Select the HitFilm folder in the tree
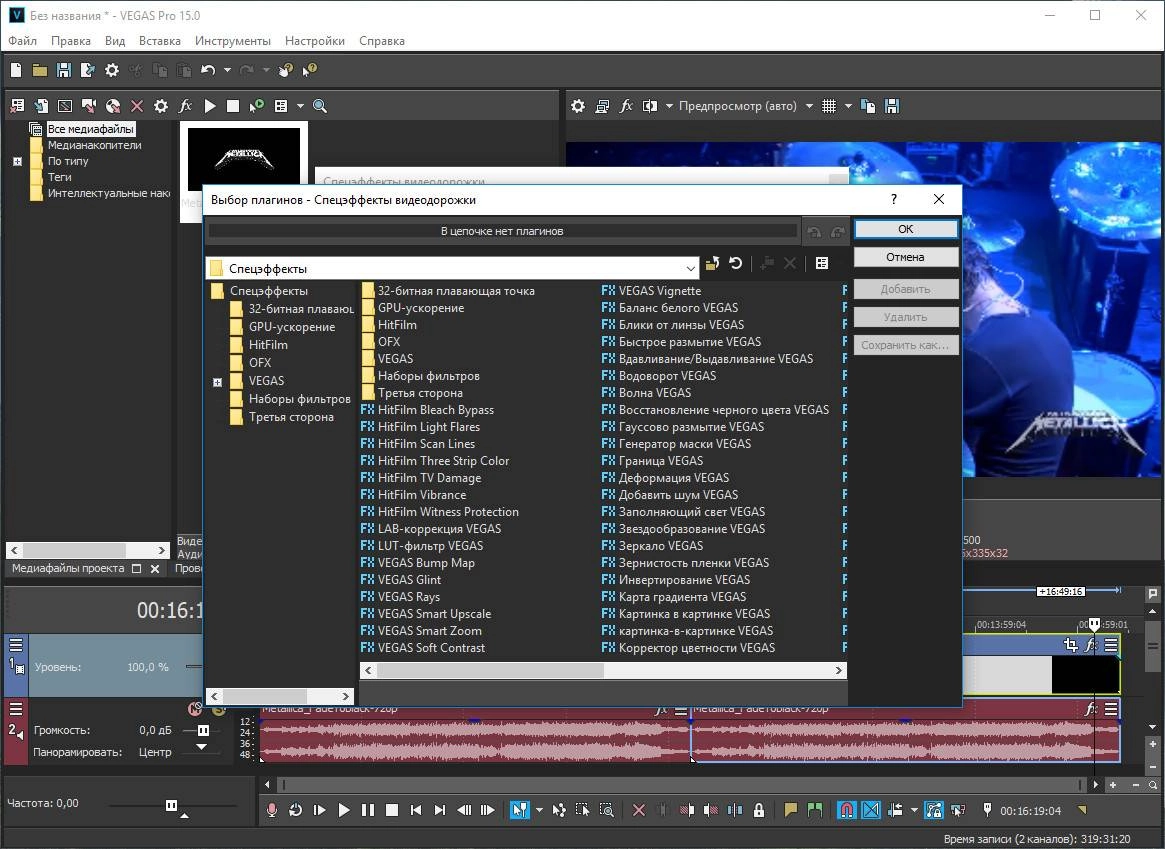1165x849 pixels. pyautogui.click(x=268, y=345)
